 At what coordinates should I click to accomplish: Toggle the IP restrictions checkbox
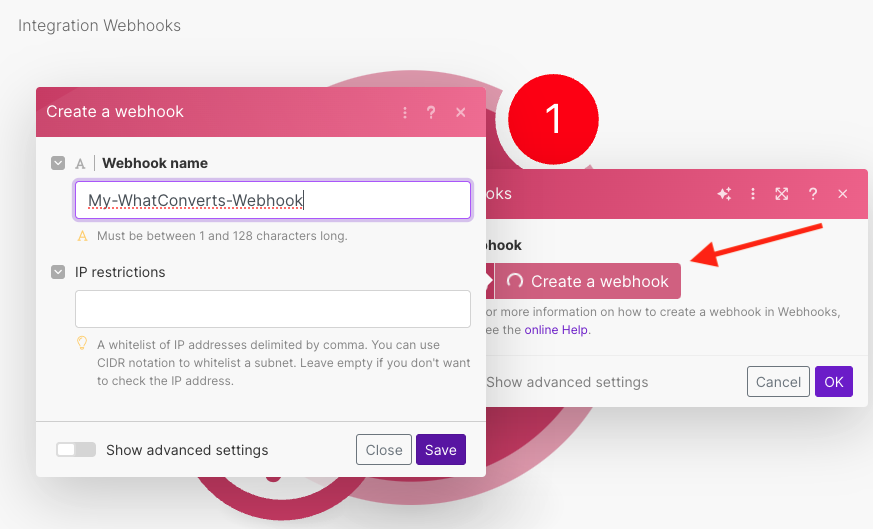(58, 272)
